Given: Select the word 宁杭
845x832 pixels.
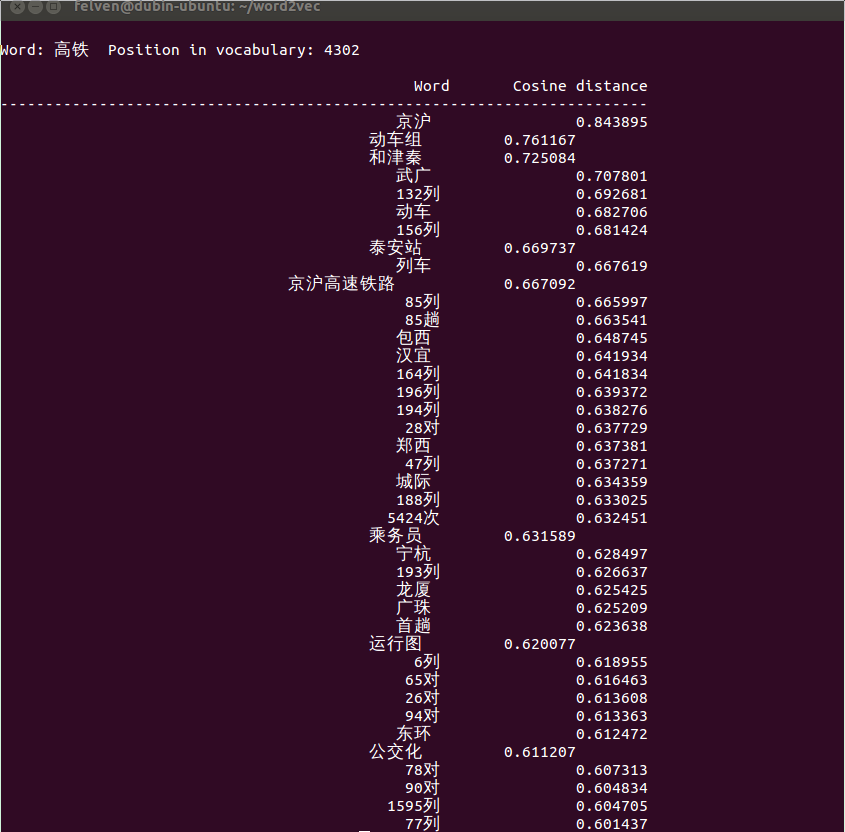Looking at the screenshot, I should coord(413,554).
